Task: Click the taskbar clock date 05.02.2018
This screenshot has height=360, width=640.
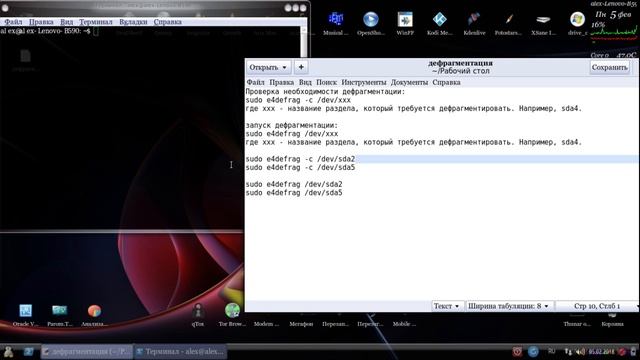Action: pos(602,351)
